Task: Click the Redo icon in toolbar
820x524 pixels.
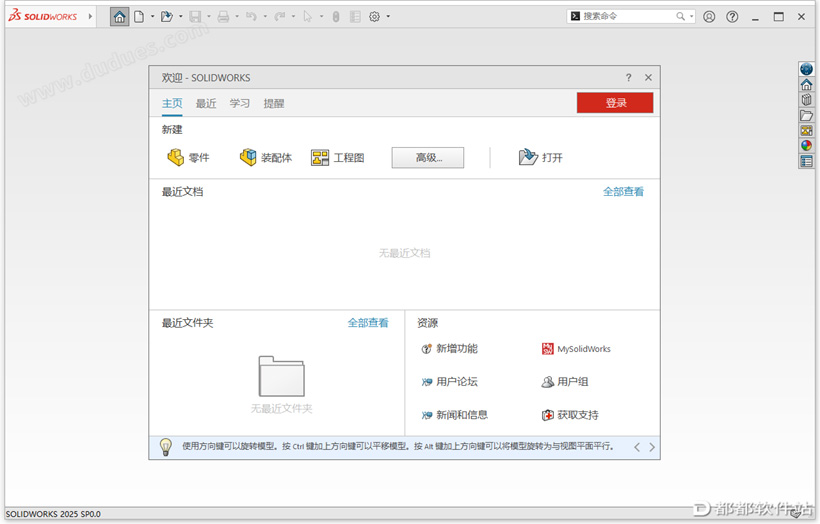Action: click(x=280, y=17)
